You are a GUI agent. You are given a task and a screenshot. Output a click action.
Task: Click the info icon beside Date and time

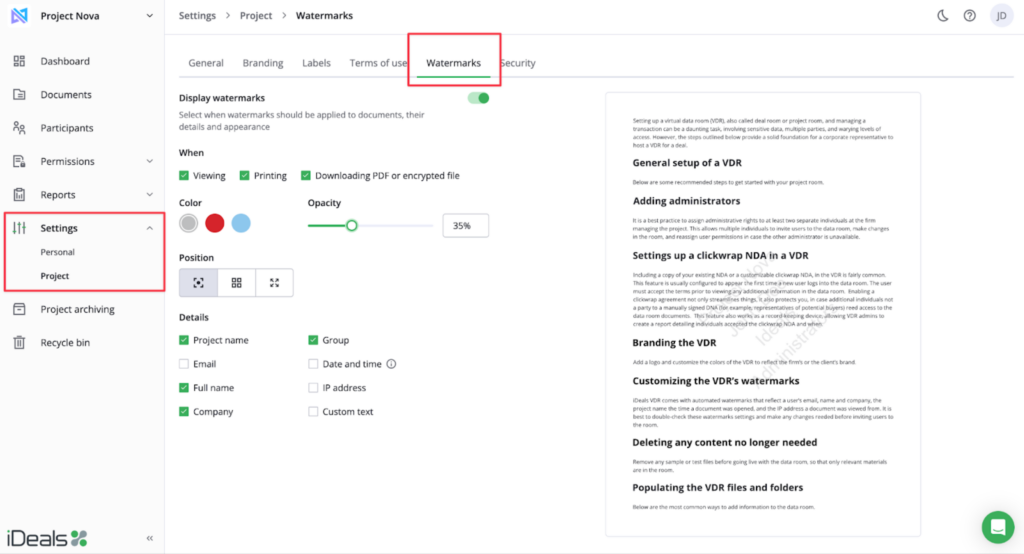(391, 364)
